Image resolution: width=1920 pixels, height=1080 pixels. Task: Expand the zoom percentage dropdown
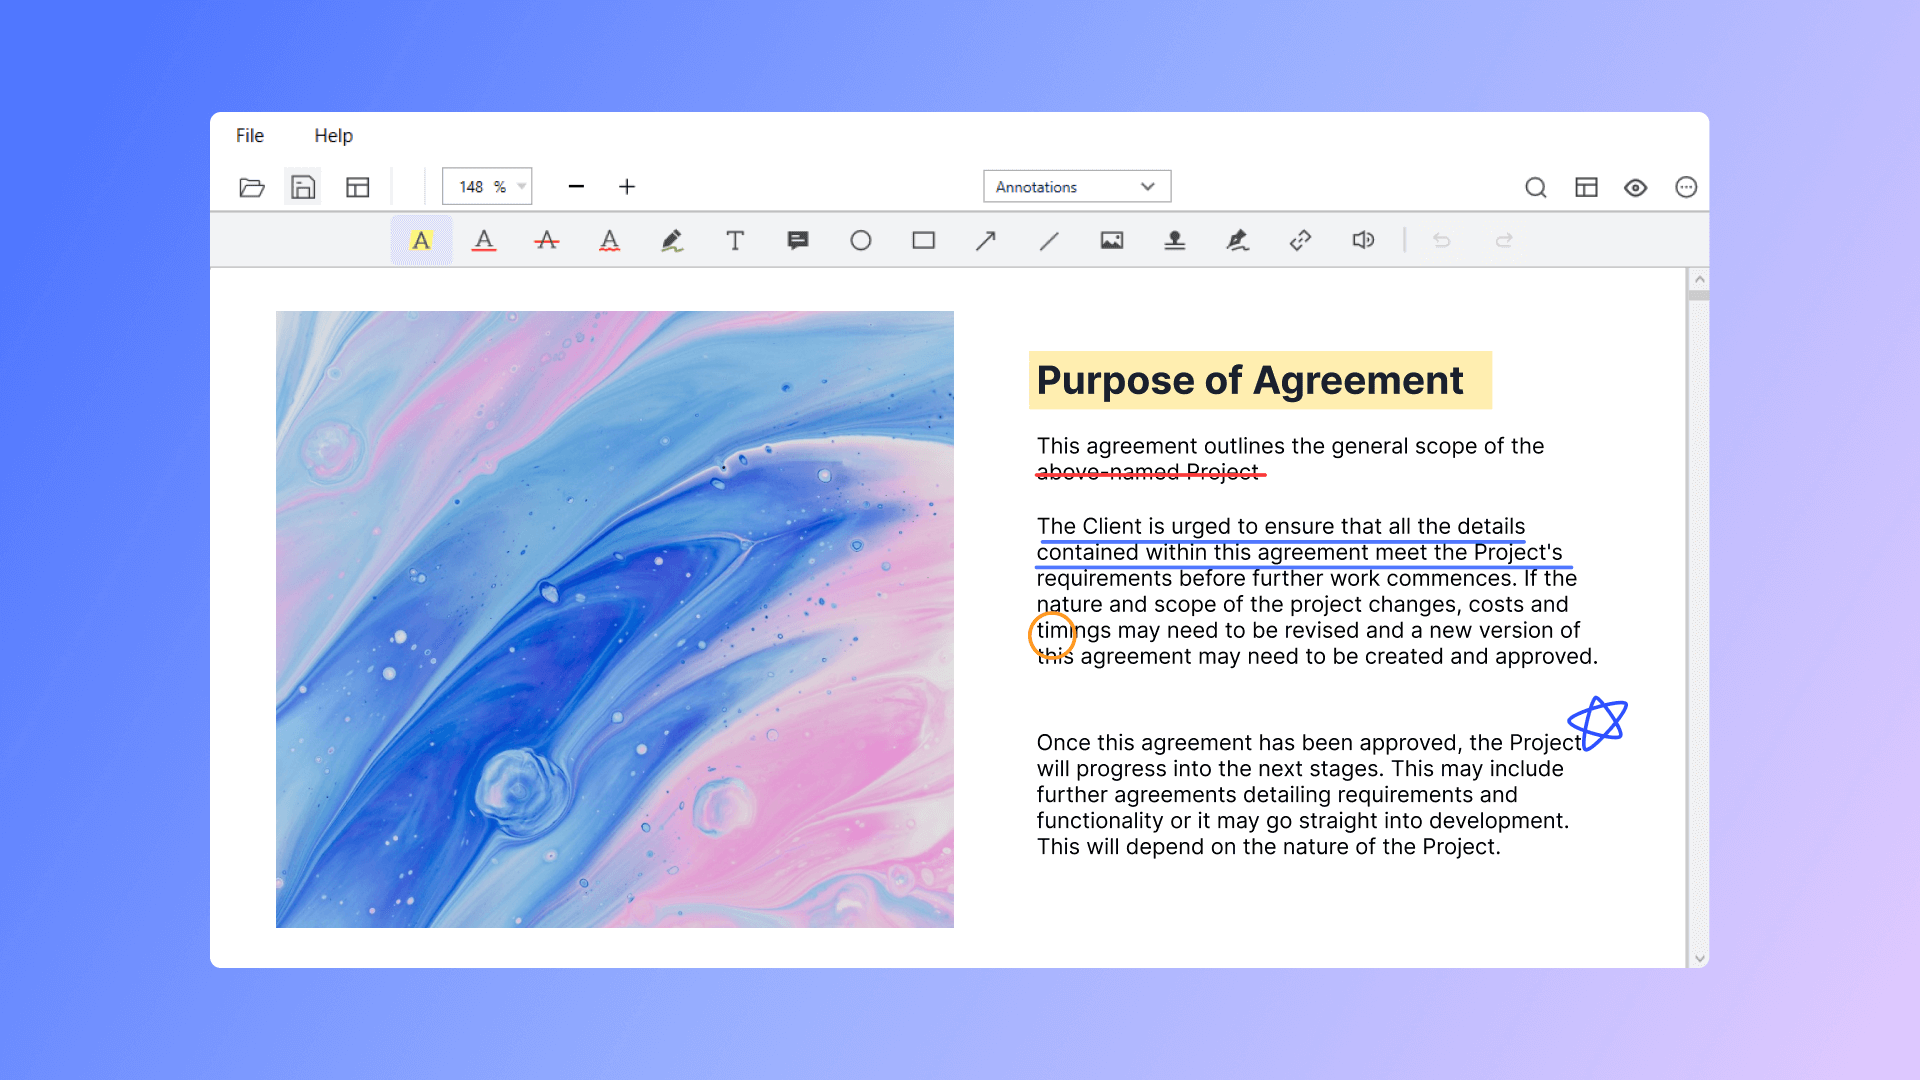point(520,186)
